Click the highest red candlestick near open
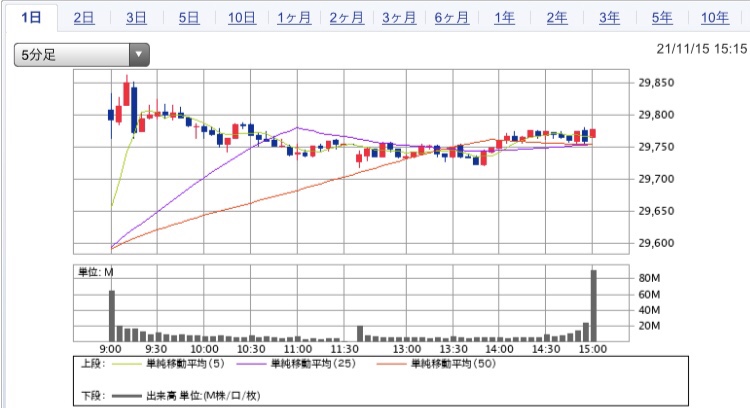The image size is (750, 408). pyautogui.click(x=126, y=91)
